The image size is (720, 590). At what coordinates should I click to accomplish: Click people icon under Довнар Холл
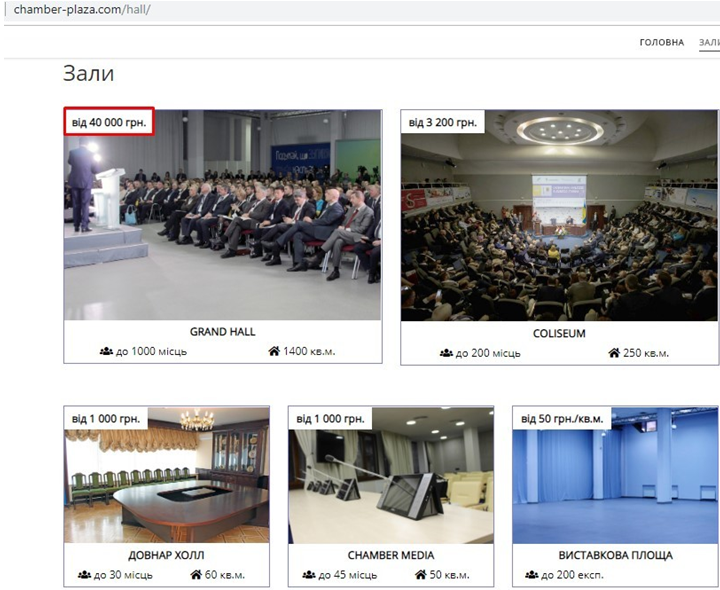tap(84, 575)
